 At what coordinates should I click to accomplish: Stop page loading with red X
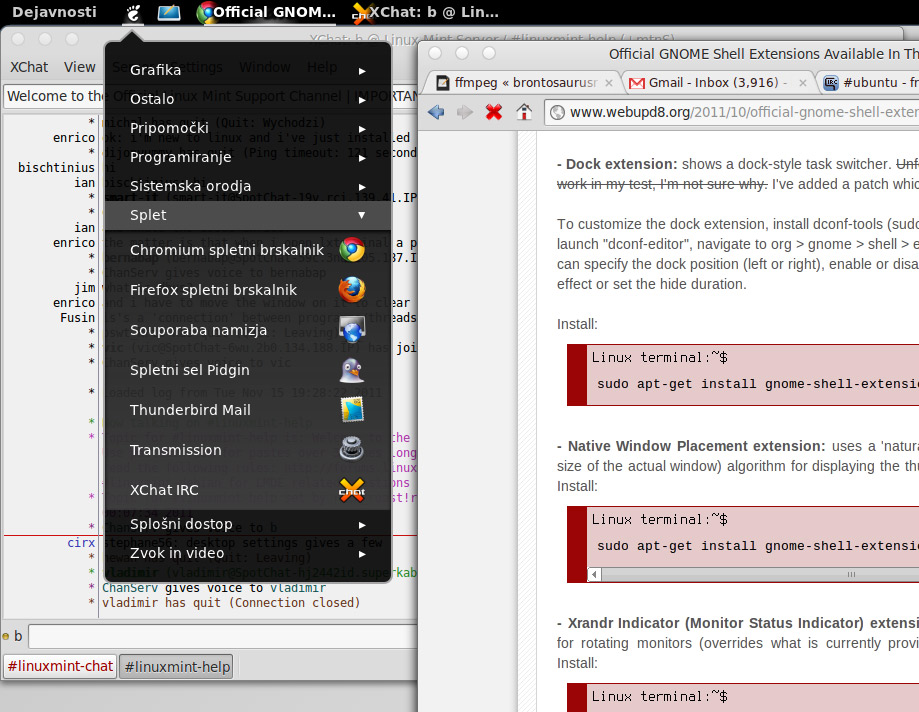click(494, 112)
